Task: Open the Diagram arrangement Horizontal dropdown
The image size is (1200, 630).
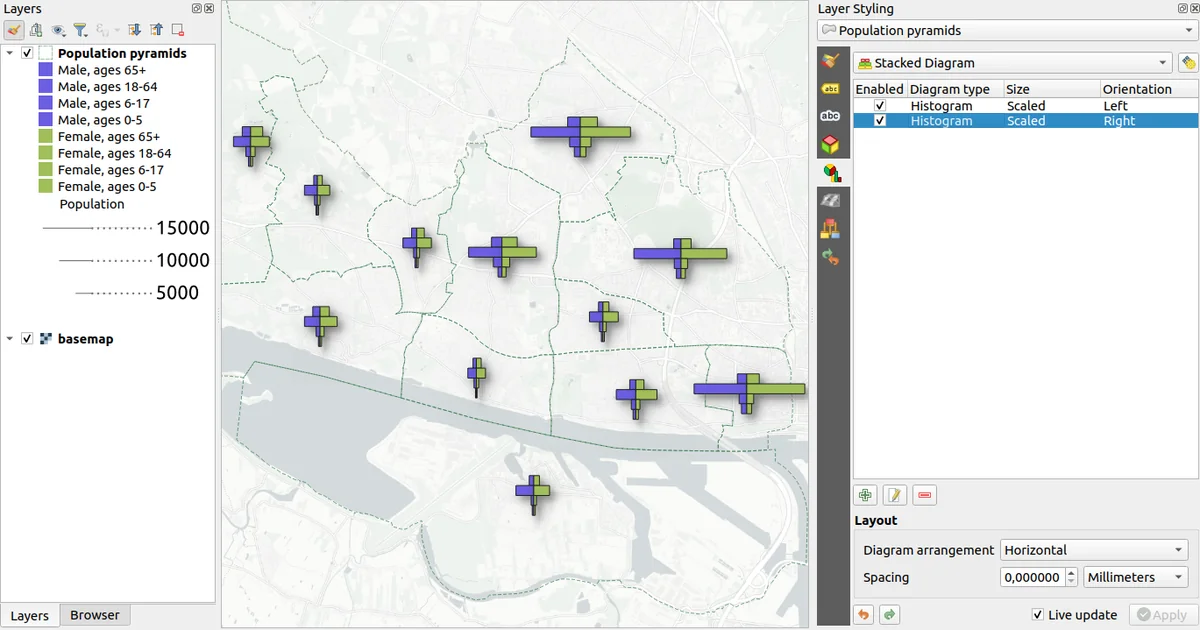Action: point(1093,550)
